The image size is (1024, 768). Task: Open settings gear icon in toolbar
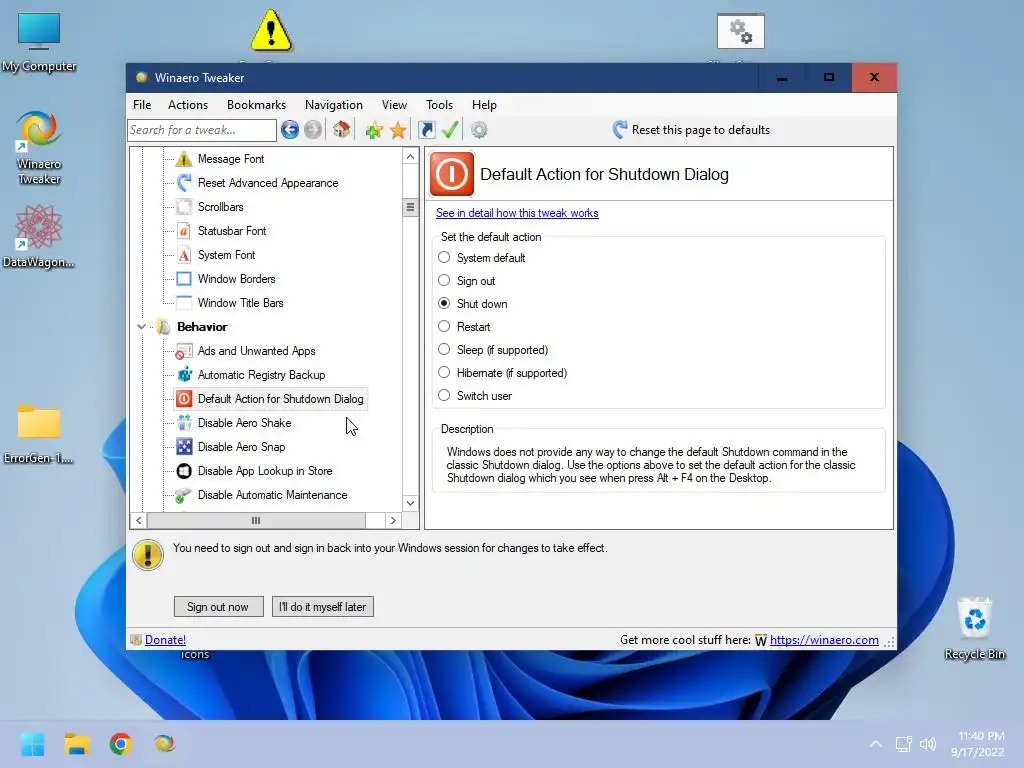click(479, 130)
